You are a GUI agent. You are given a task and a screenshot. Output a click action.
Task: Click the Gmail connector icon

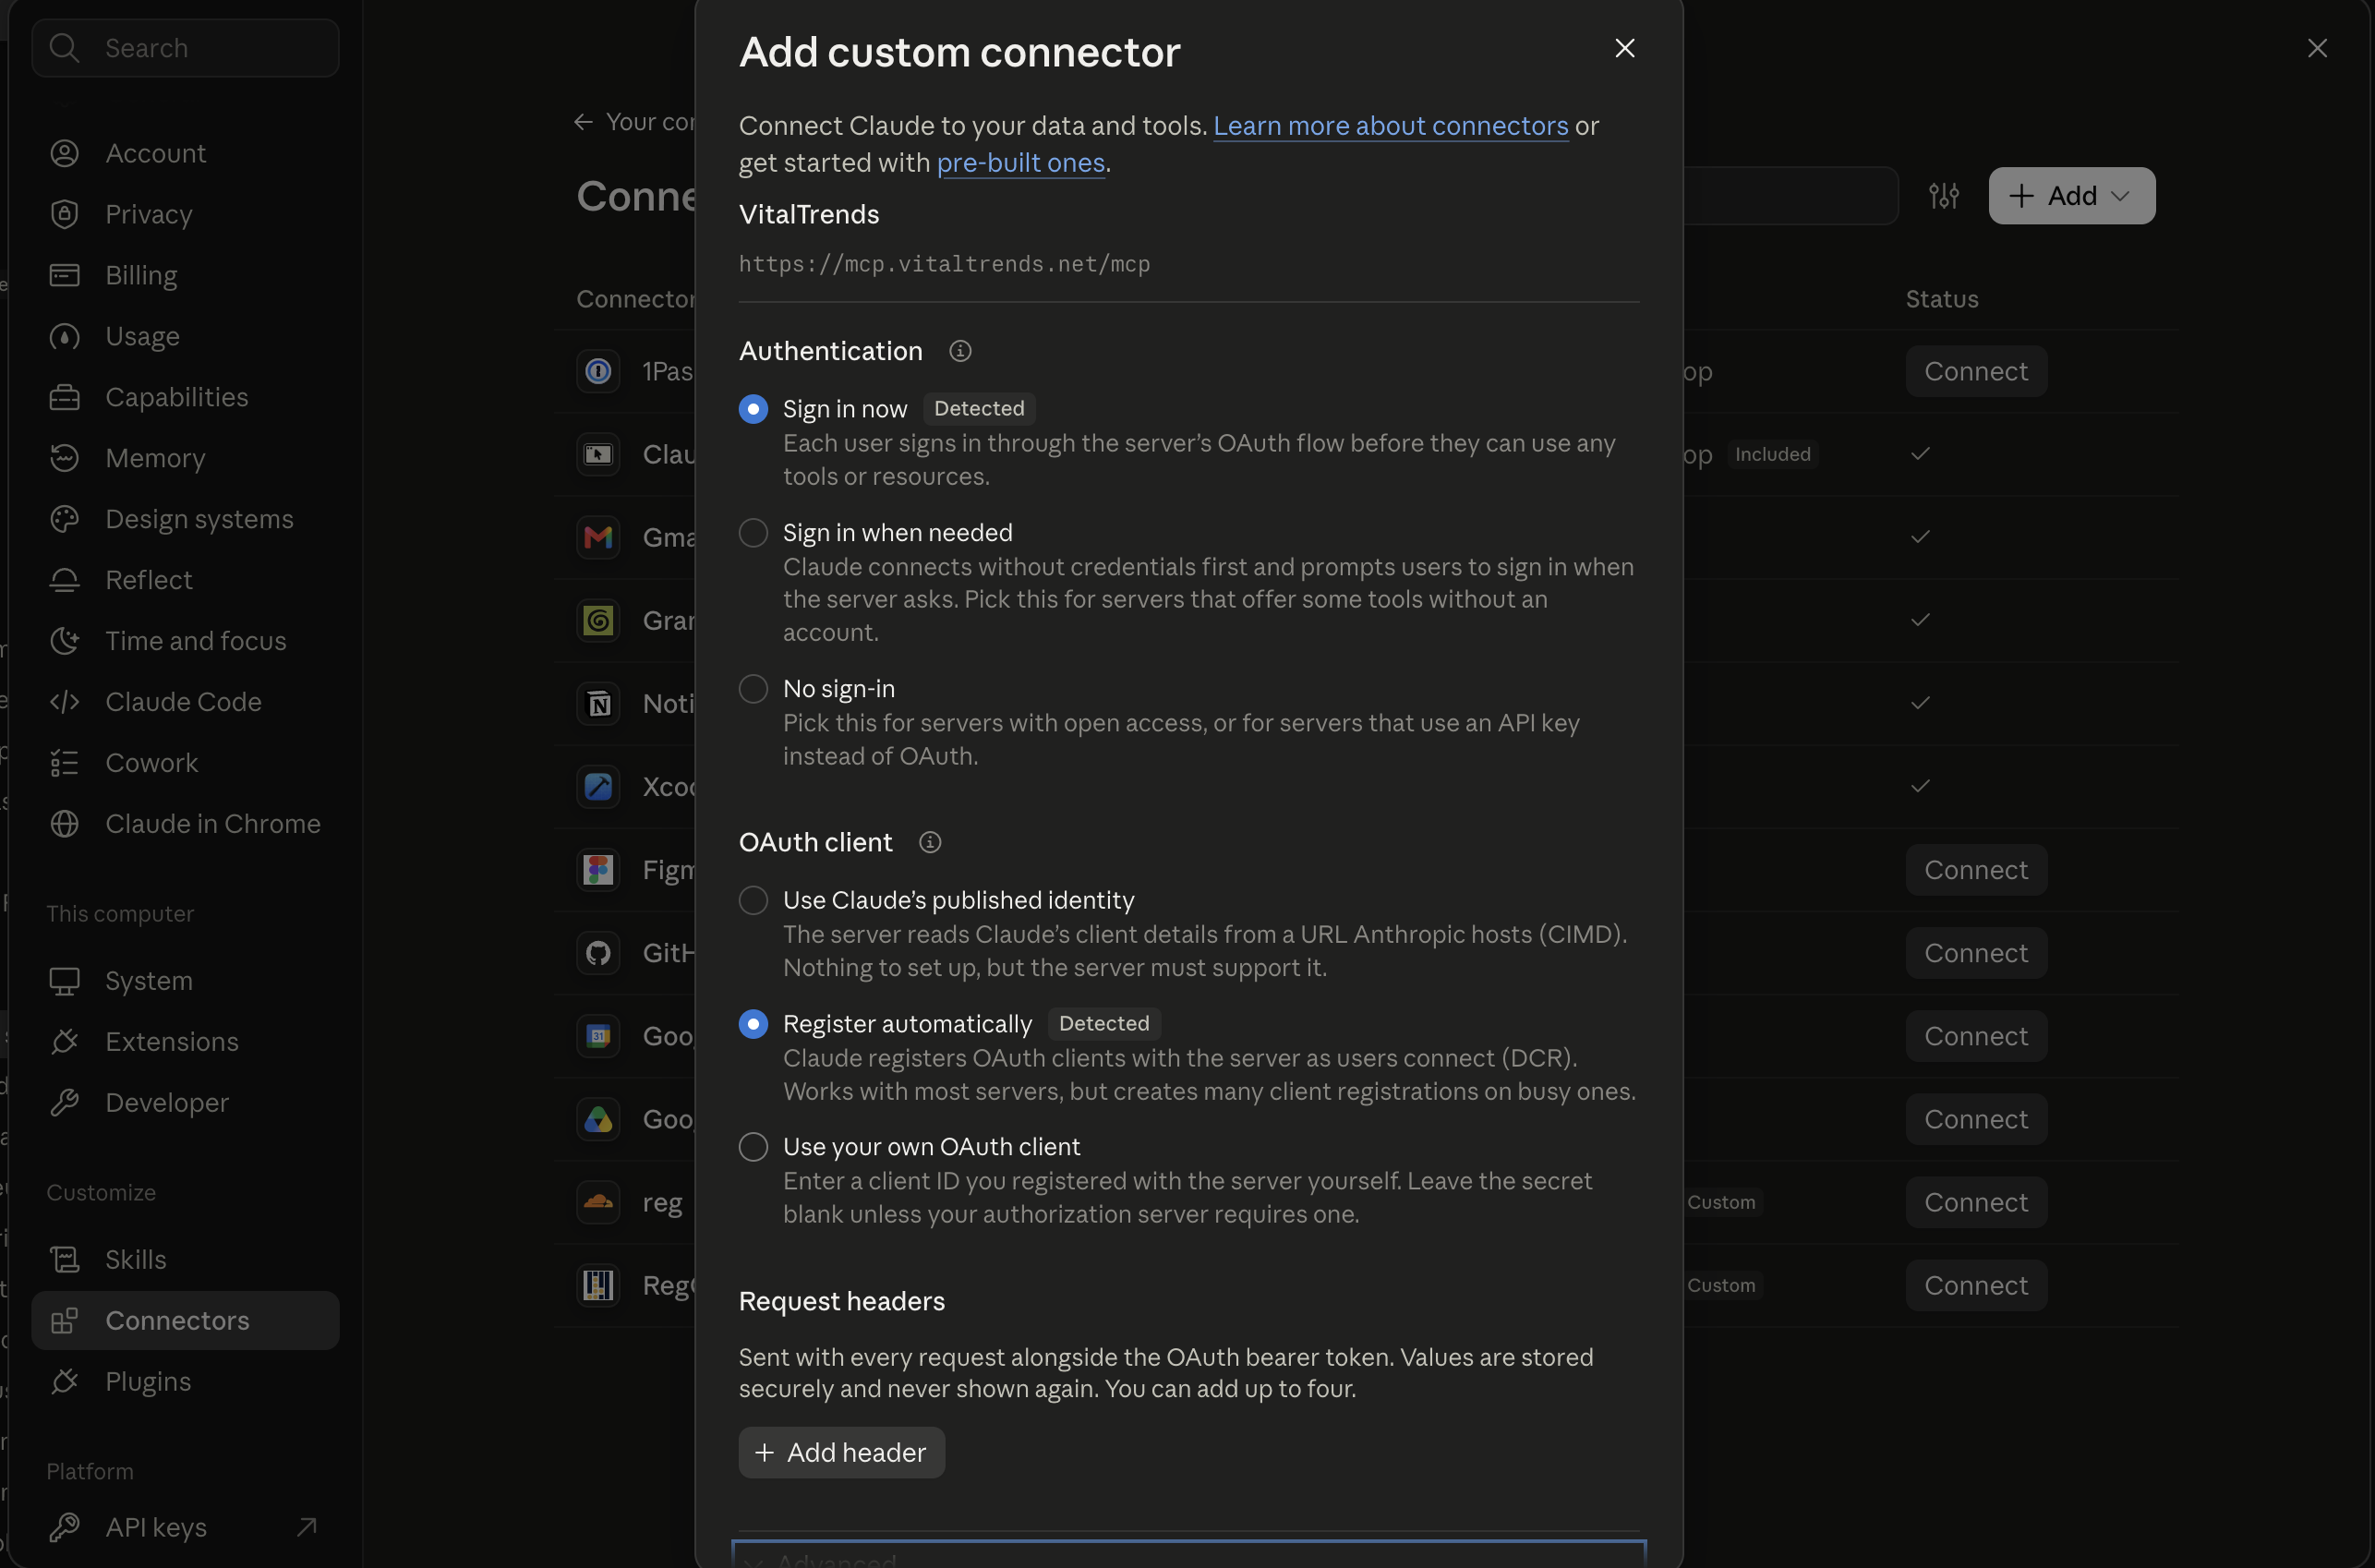(x=598, y=537)
